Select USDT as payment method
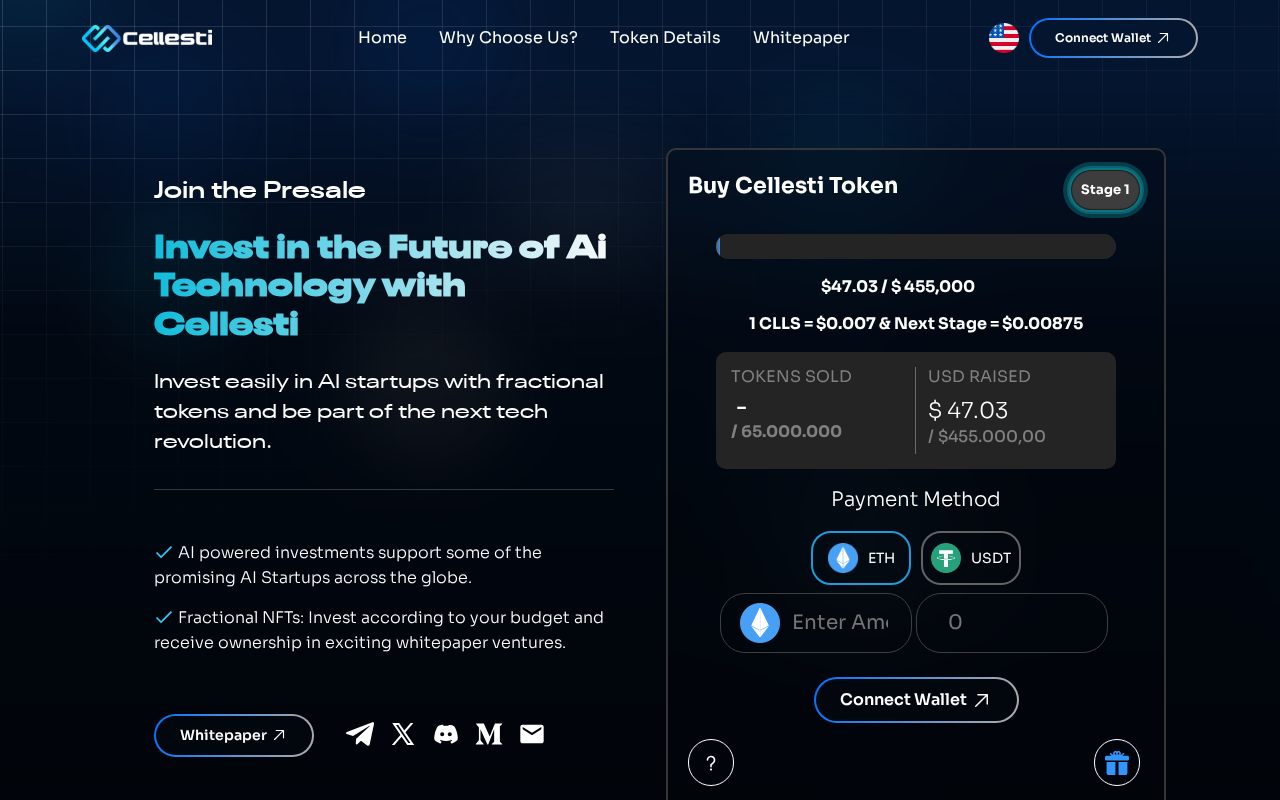This screenshot has height=800, width=1280. click(x=970, y=558)
